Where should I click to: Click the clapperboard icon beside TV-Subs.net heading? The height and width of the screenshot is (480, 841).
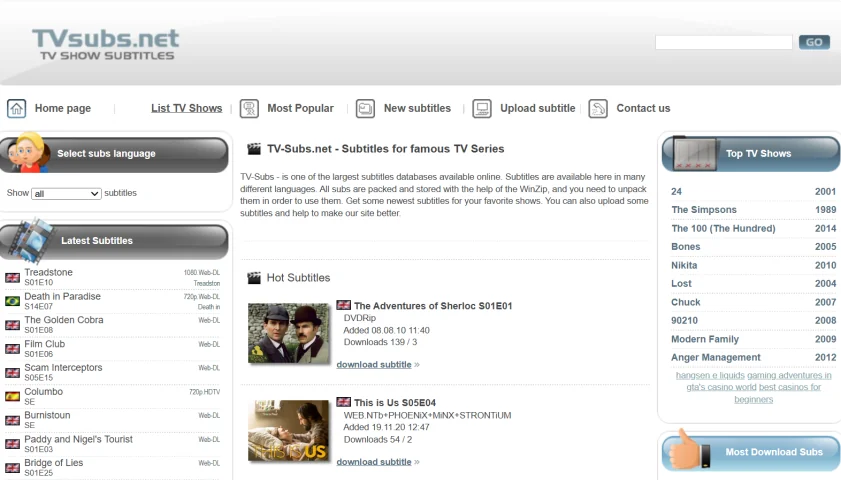point(254,149)
